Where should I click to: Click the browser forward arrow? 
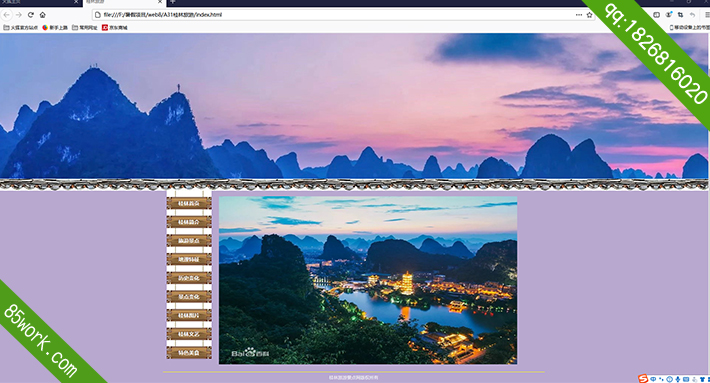coord(19,15)
